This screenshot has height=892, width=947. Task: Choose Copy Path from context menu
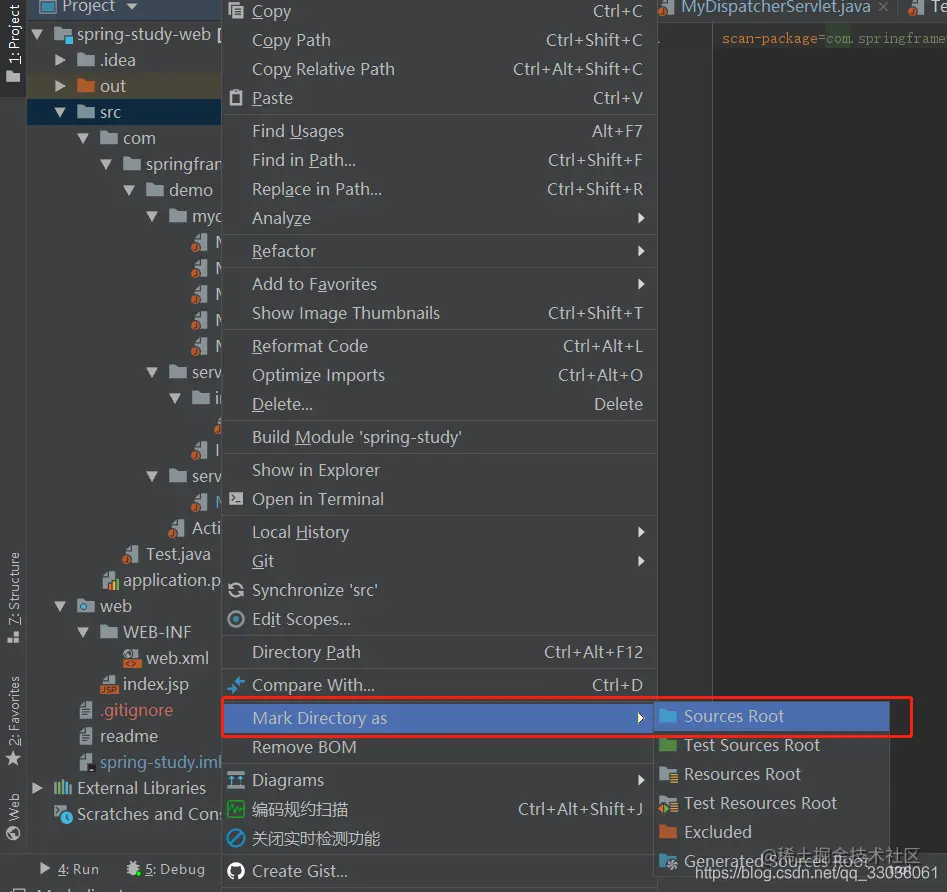(439, 40)
